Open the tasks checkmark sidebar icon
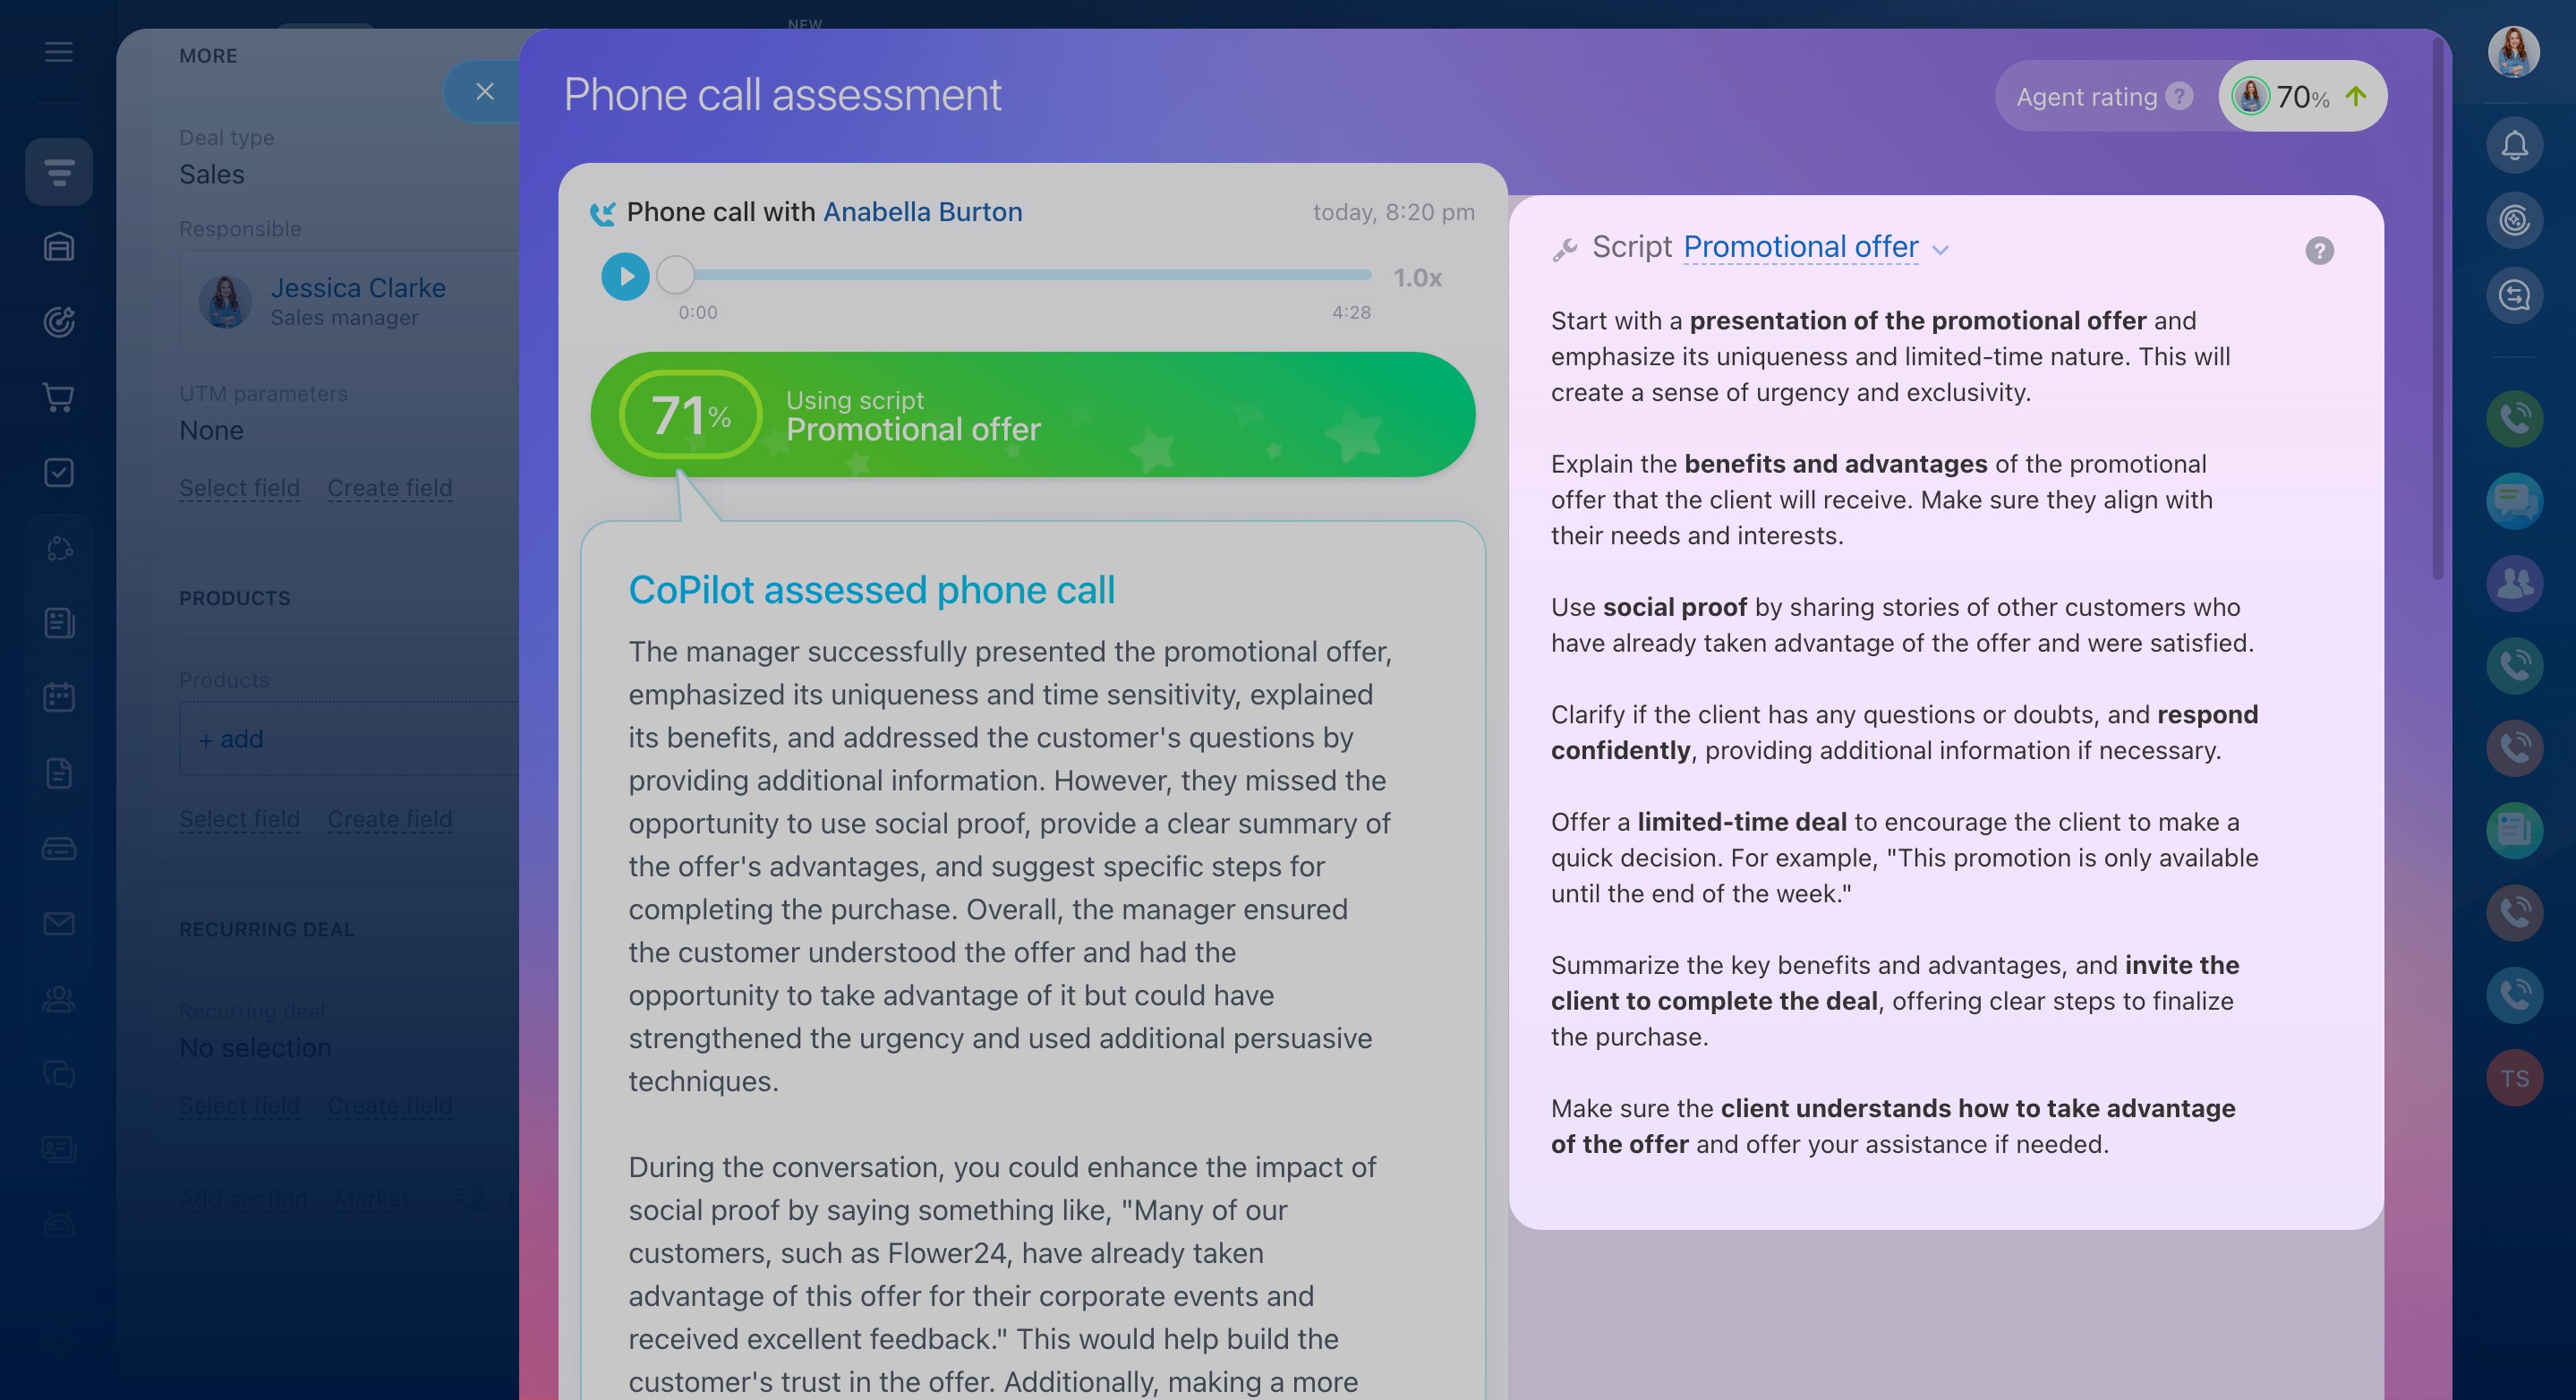Image resolution: width=2576 pixels, height=1400 pixels. pyautogui.click(x=59, y=472)
